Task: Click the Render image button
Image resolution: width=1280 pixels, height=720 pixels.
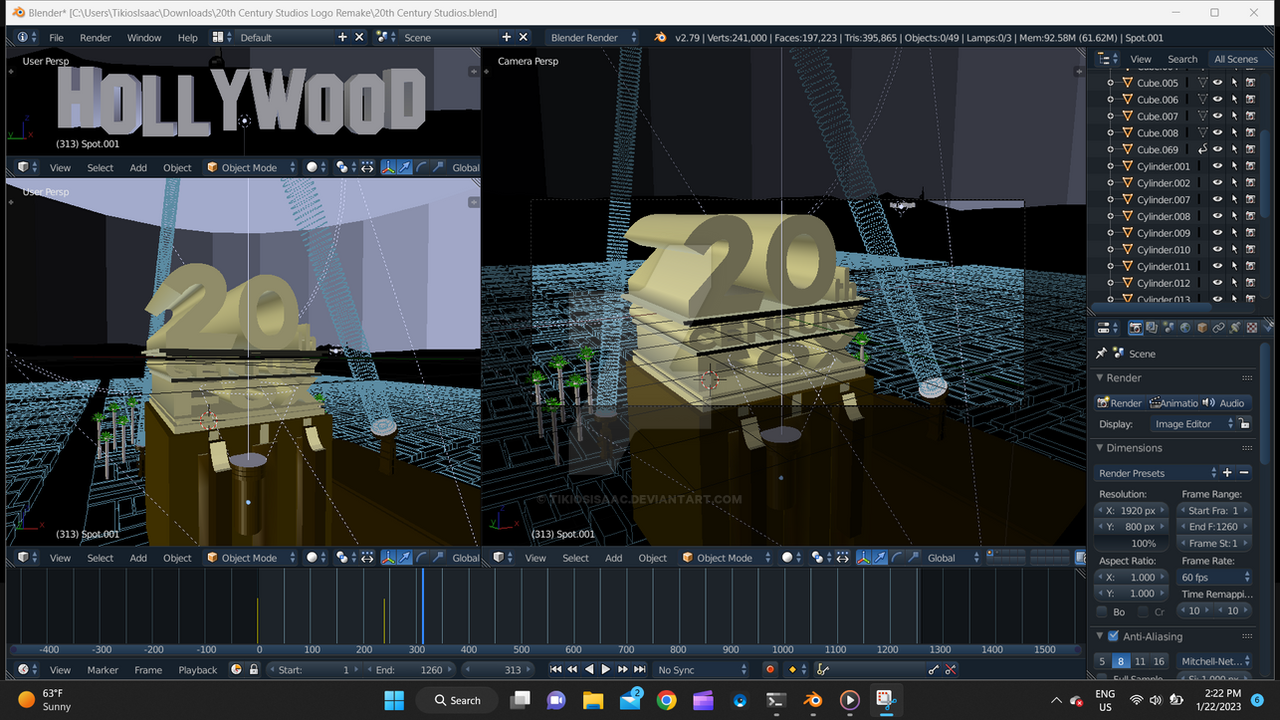Action: click(1120, 403)
